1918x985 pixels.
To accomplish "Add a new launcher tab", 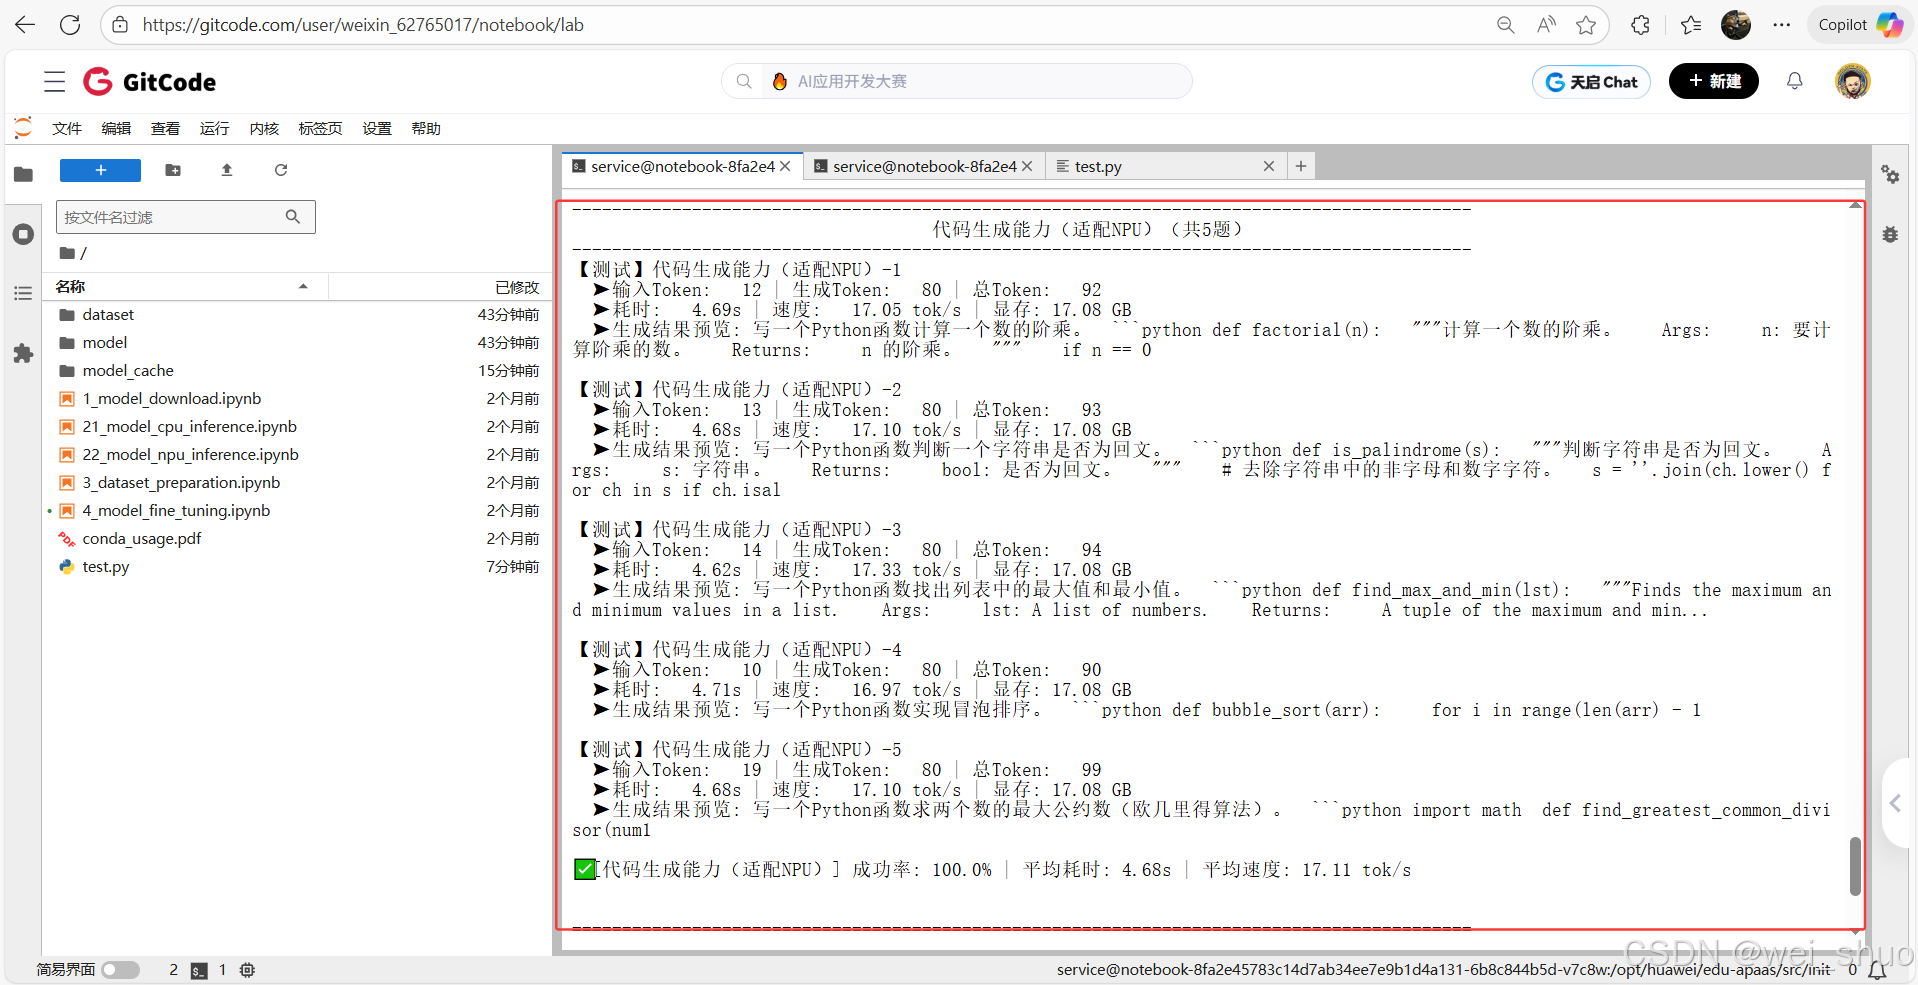I will coord(1301,166).
